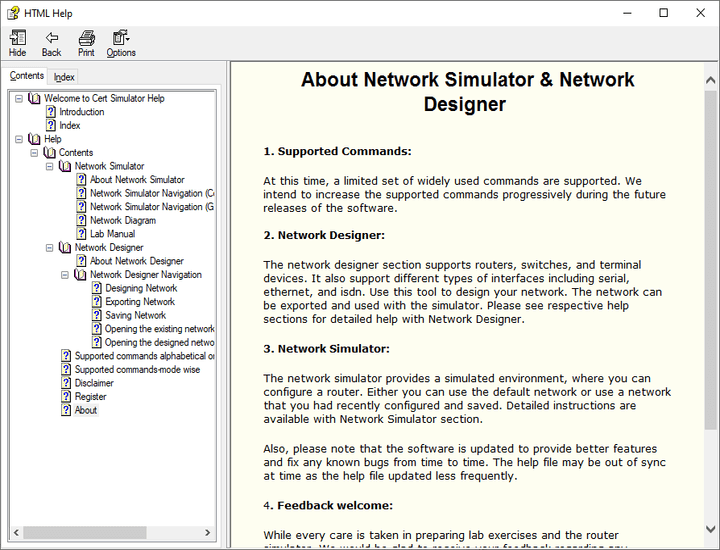Collapse the Network Designer Navigation node
720x550 pixels.
tap(65, 275)
